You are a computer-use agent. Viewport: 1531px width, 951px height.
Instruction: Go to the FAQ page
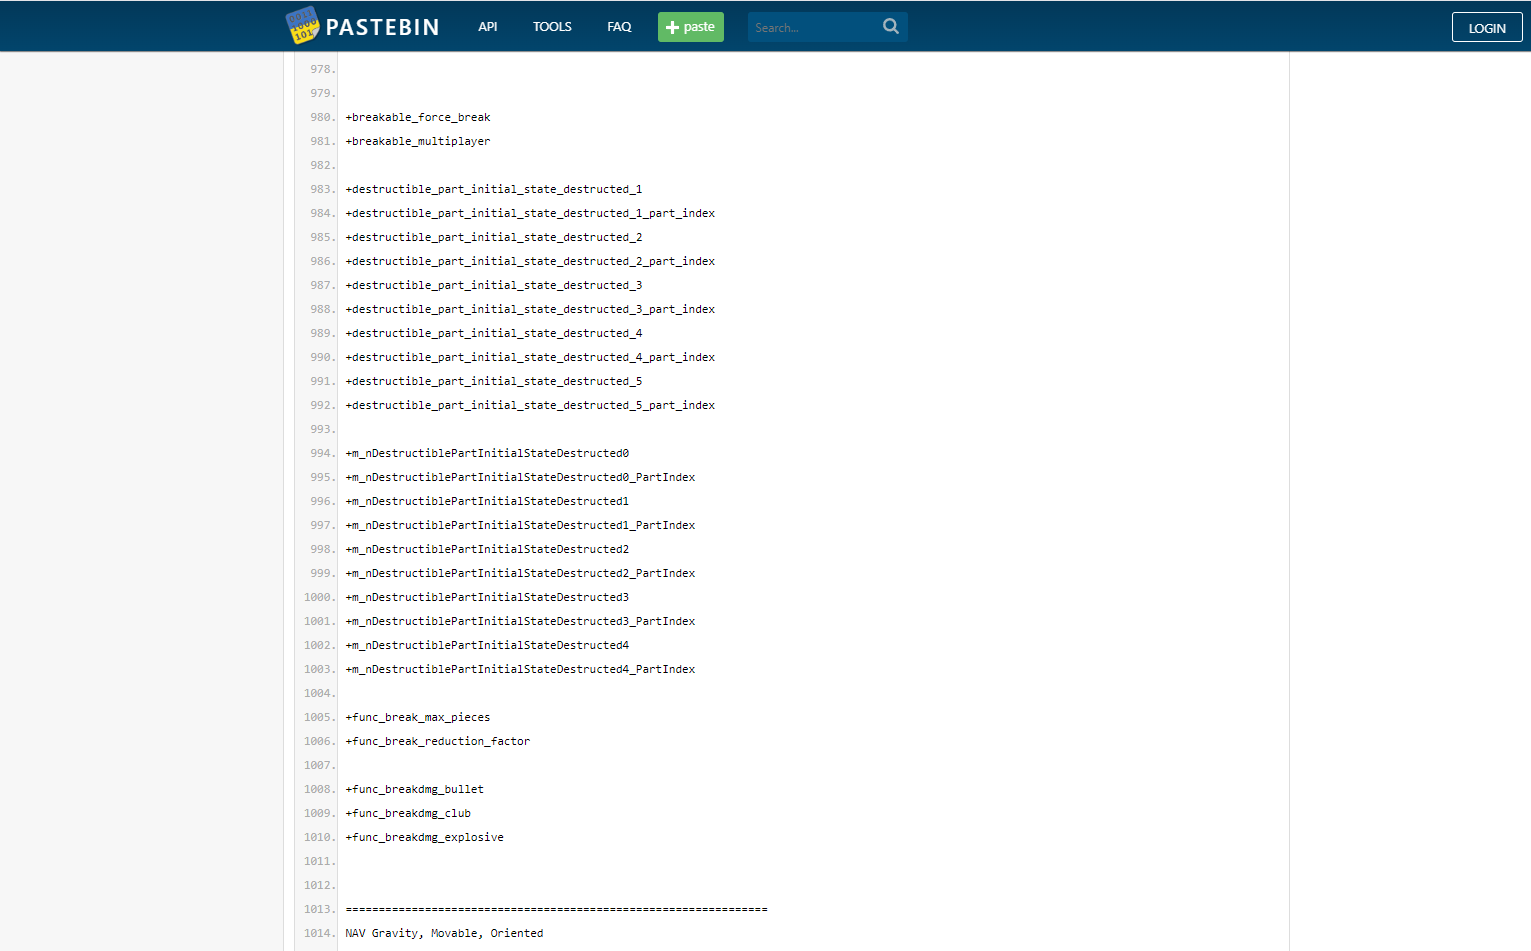tap(619, 27)
